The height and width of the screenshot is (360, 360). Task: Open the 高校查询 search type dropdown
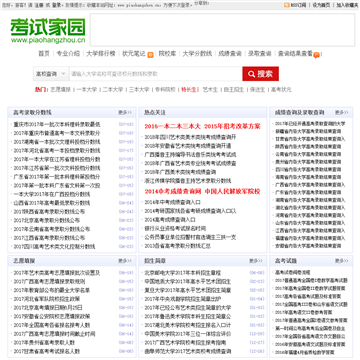(51, 74)
